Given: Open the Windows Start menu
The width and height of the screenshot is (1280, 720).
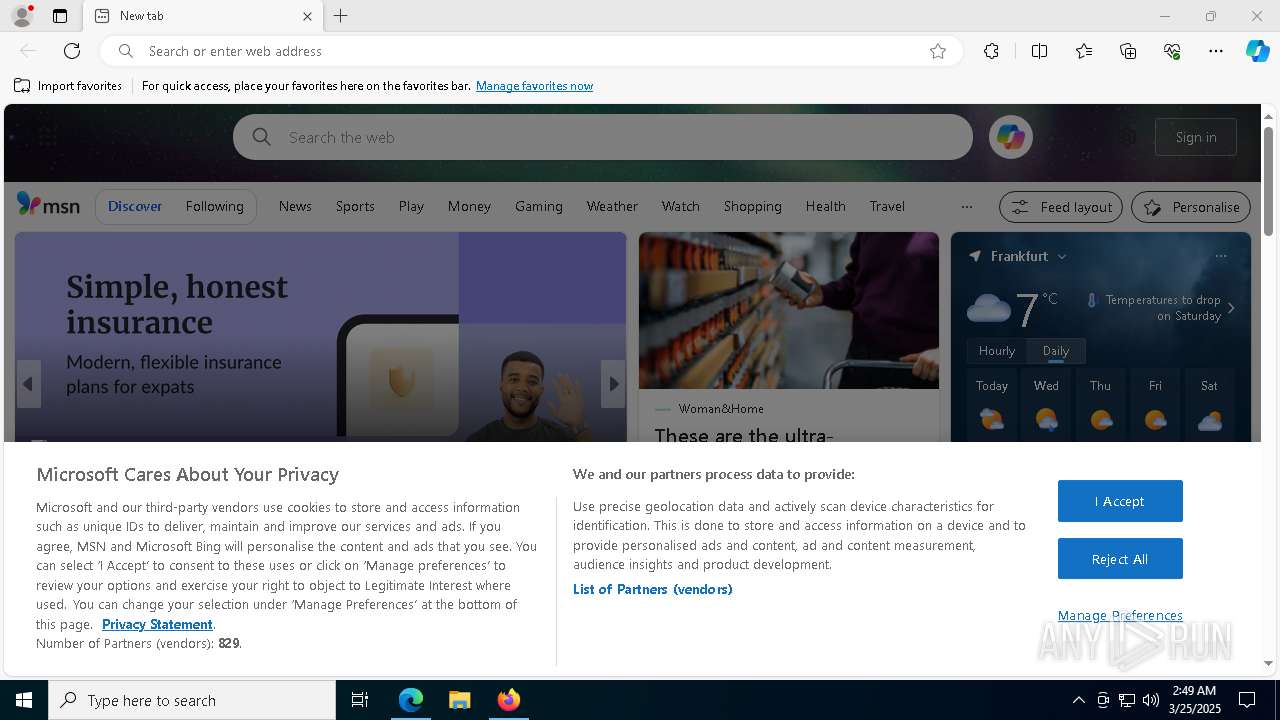Looking at the screenshot, I should point(24,700).
